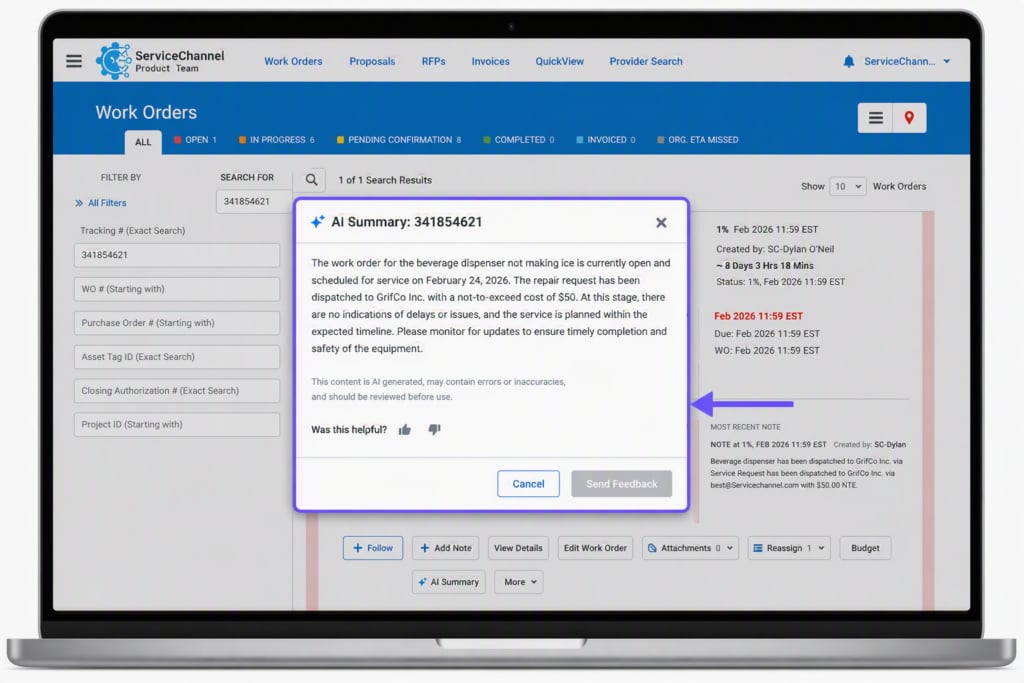Open RFPs section

click(433, 61)
